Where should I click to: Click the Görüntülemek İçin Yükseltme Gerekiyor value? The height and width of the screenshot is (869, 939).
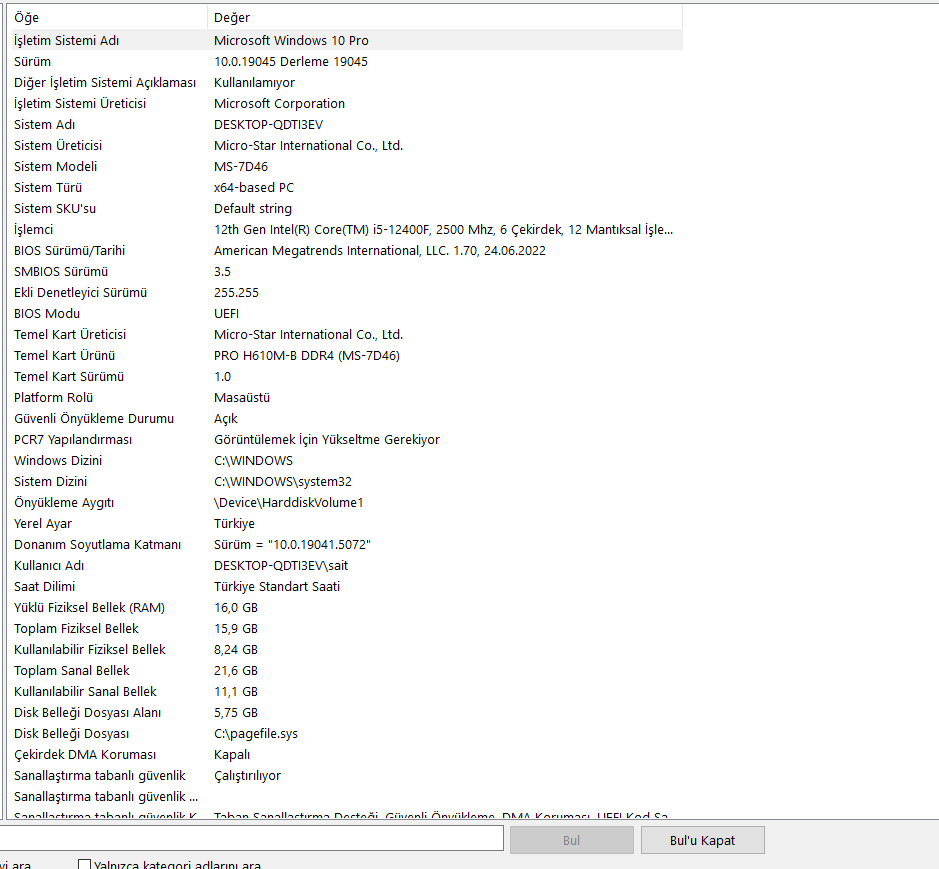click(327, 439)
